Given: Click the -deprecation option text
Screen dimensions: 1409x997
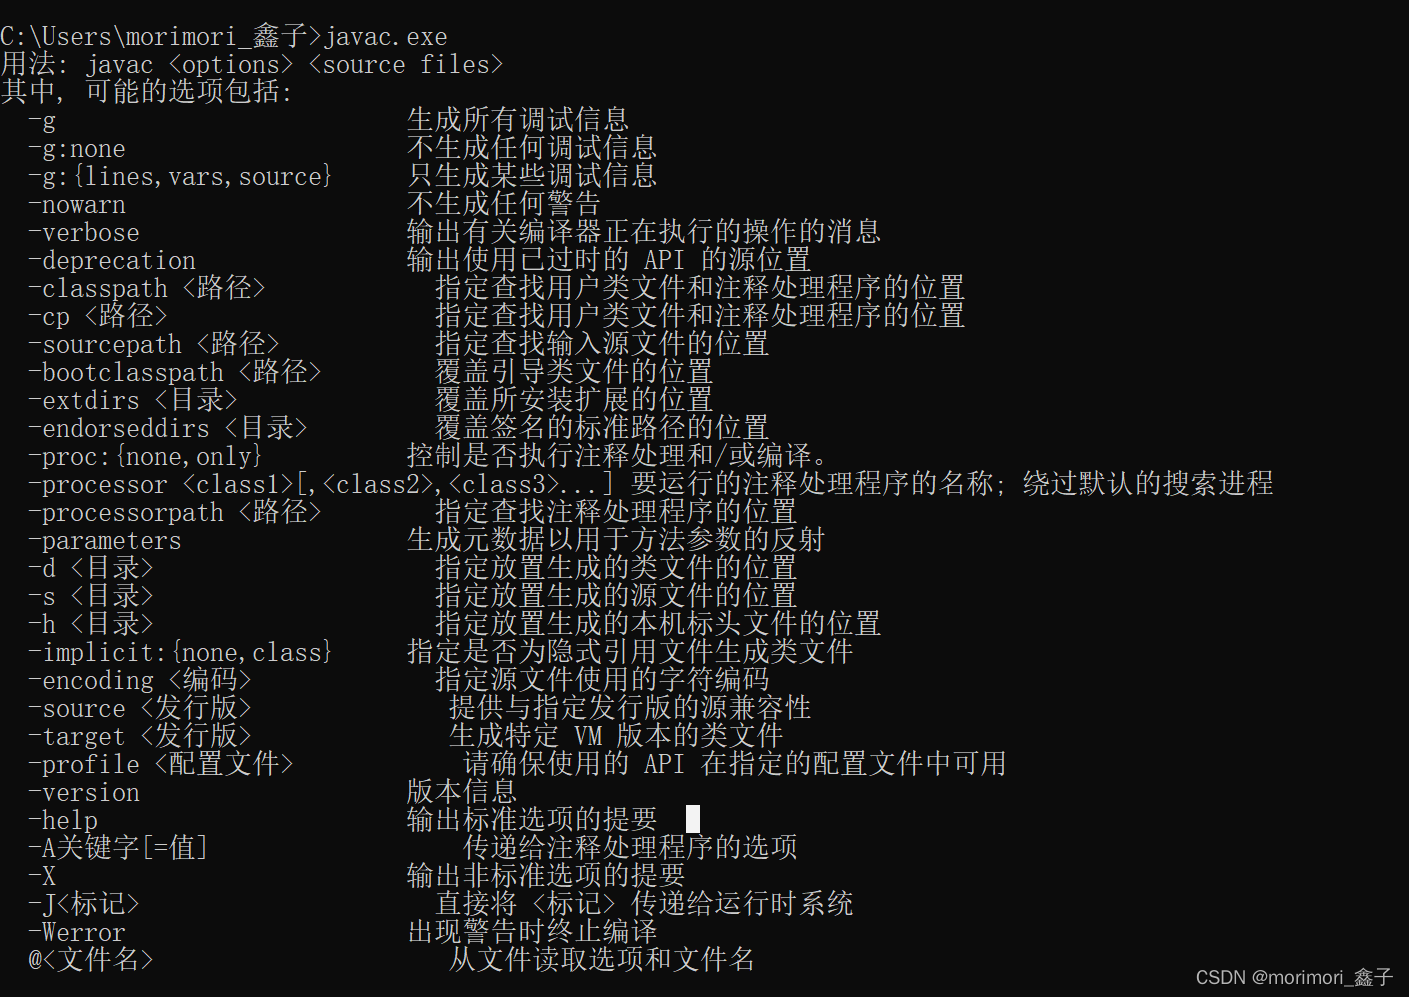Looking at the screenshot, I should tap(112, 261).
